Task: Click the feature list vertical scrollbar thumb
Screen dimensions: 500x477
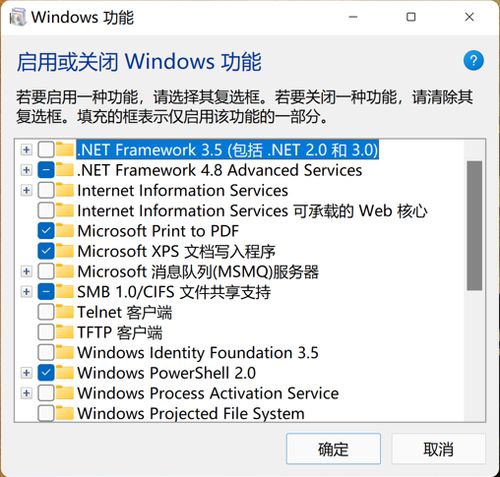Action: [474, 226]
